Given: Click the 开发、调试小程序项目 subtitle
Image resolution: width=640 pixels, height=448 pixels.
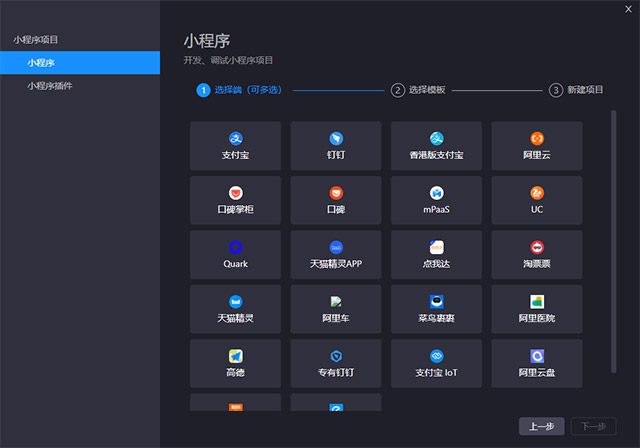Looking at the screenshot, I should coord(228,60).
